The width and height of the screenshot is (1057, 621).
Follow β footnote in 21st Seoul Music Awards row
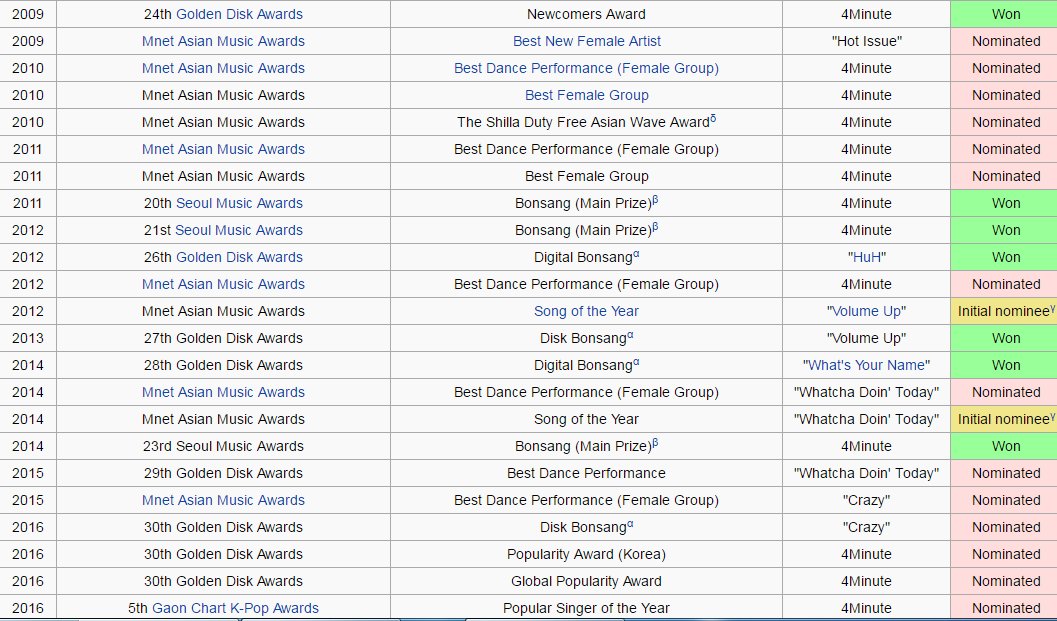coord(655,227)
